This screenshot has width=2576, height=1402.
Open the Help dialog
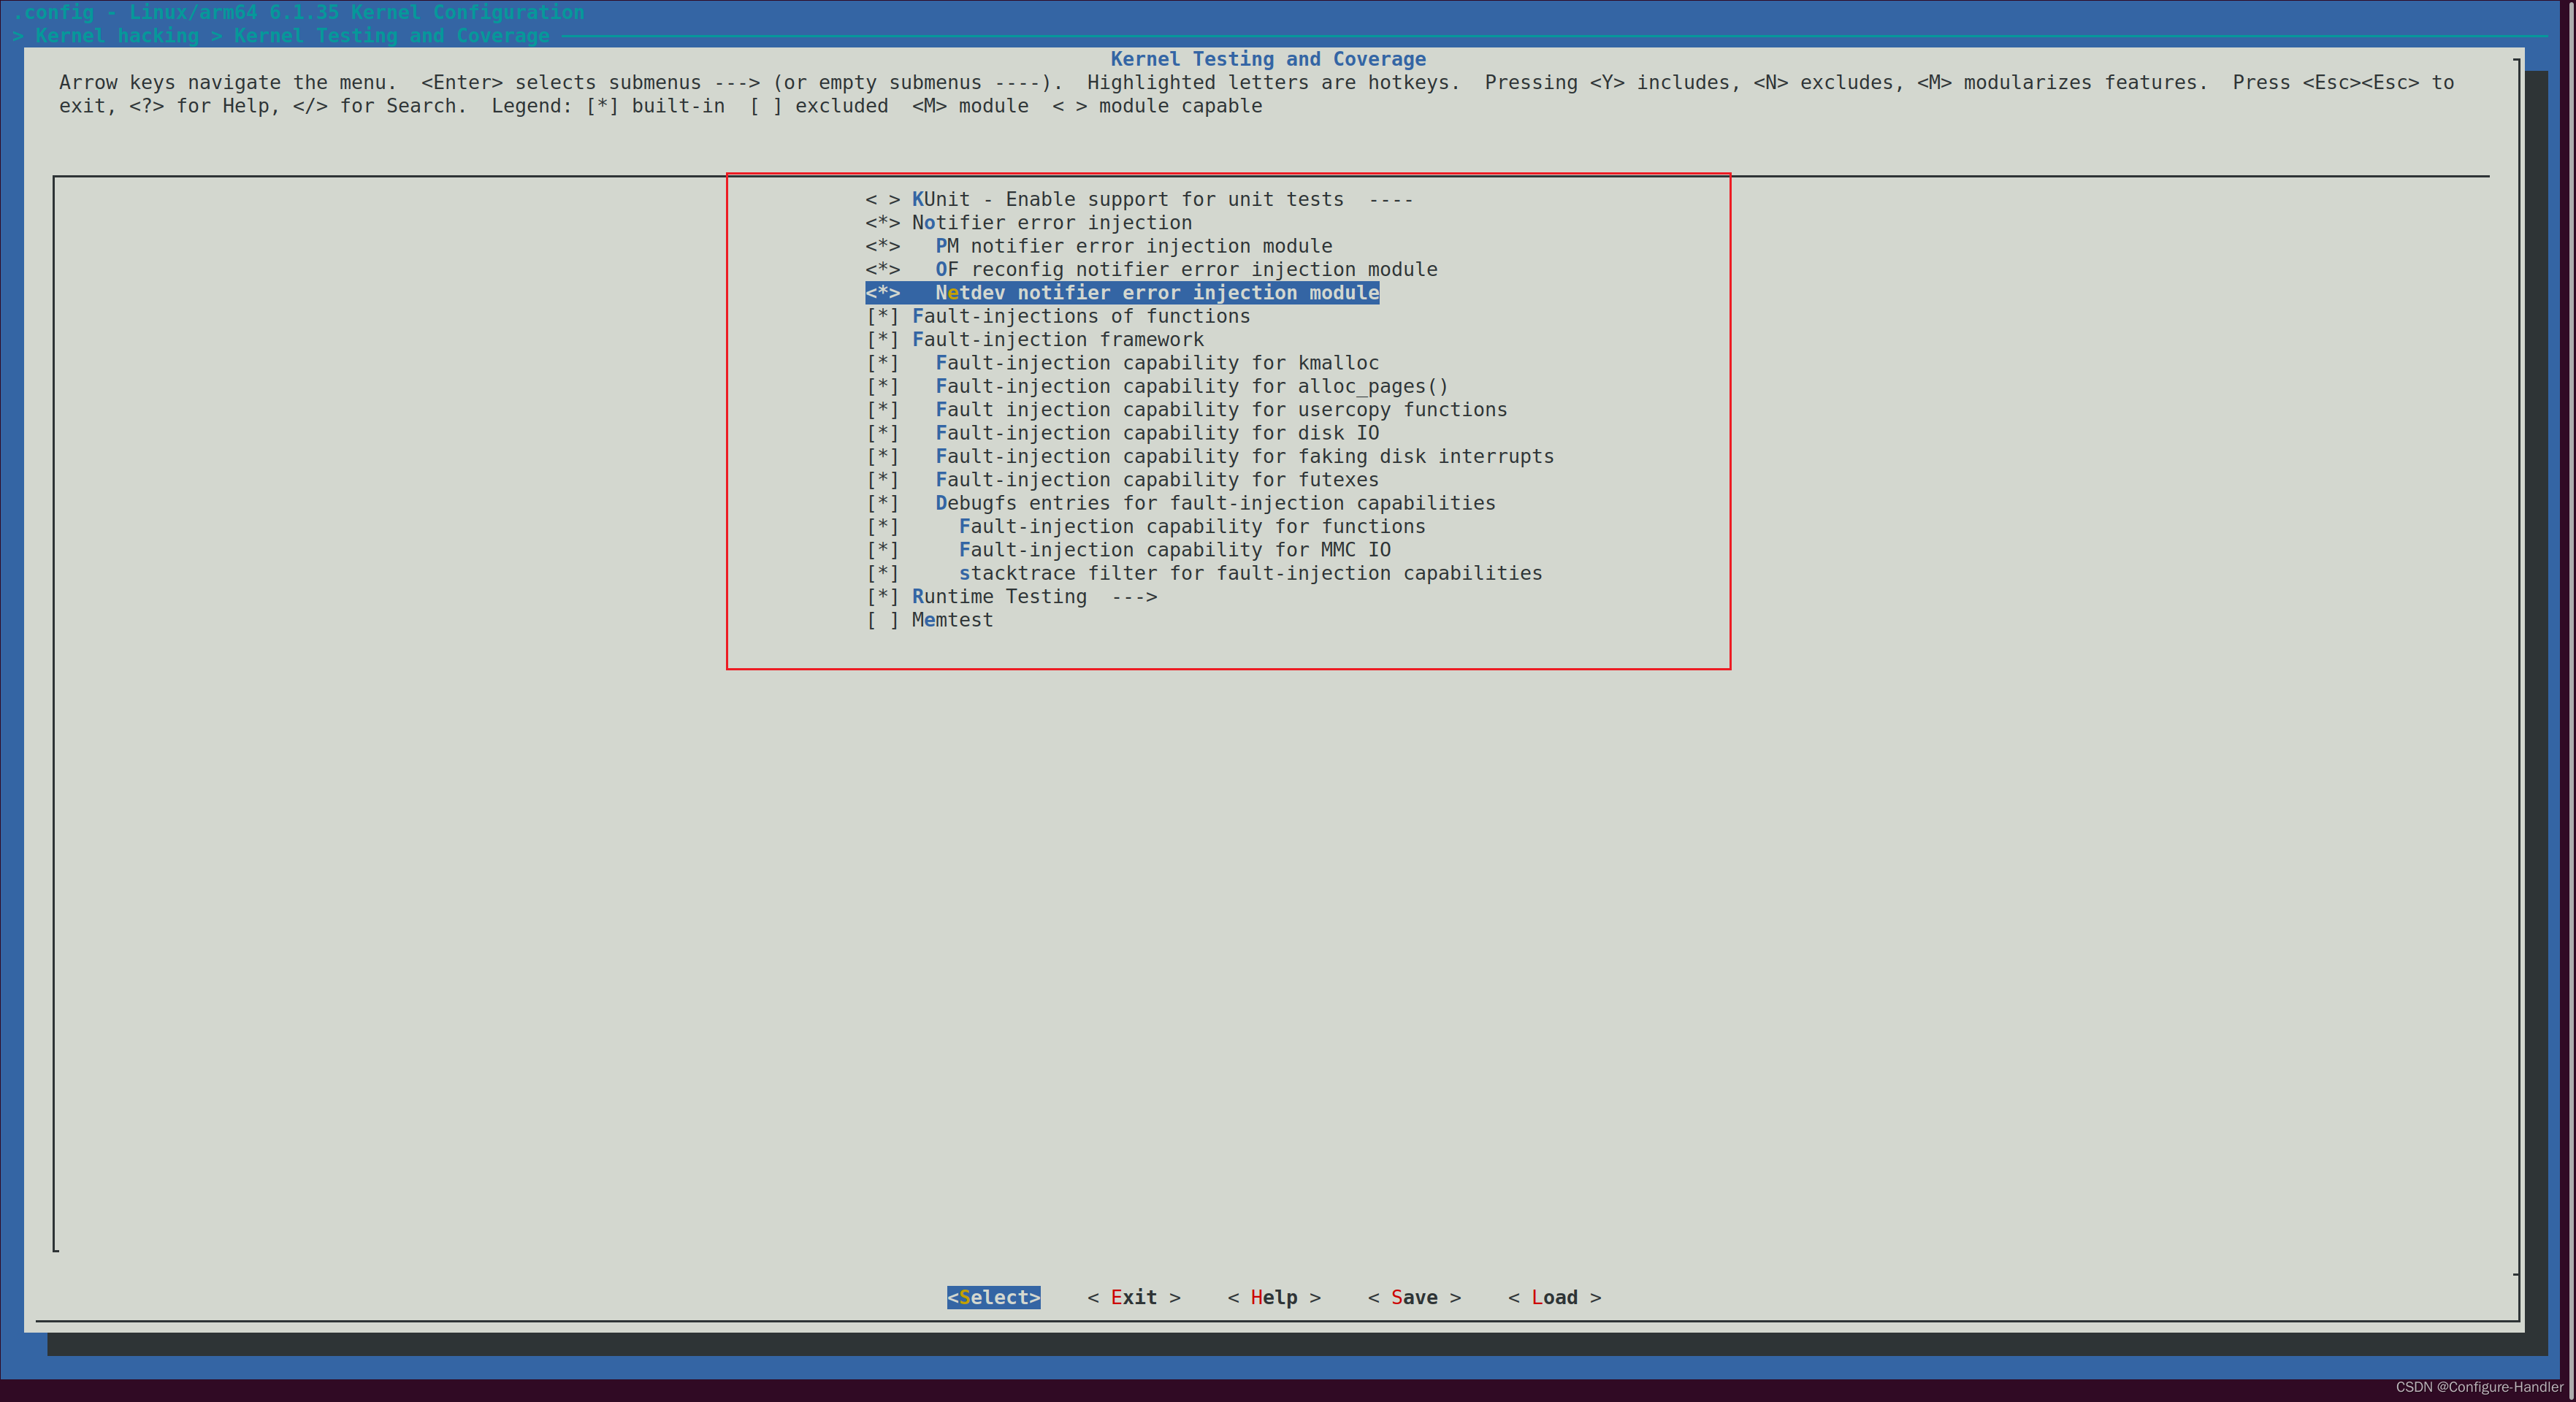click(1274, 1297)
